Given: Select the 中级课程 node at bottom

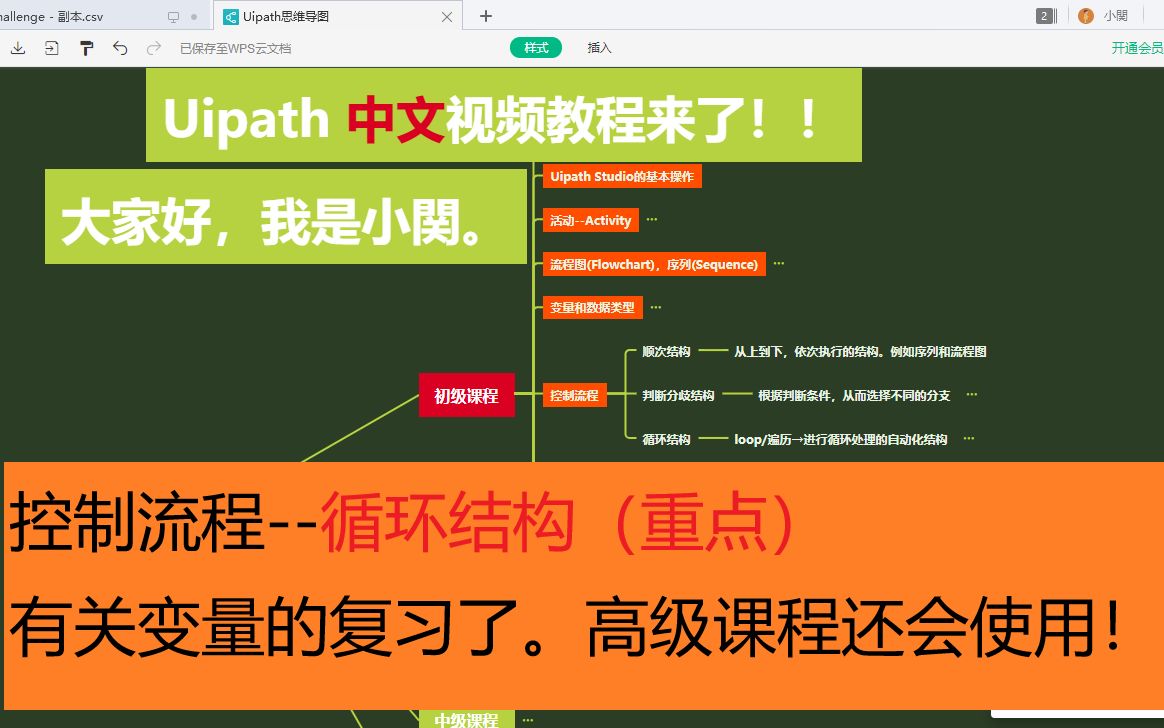Looking at the screenshot, I should coord(466,719).
